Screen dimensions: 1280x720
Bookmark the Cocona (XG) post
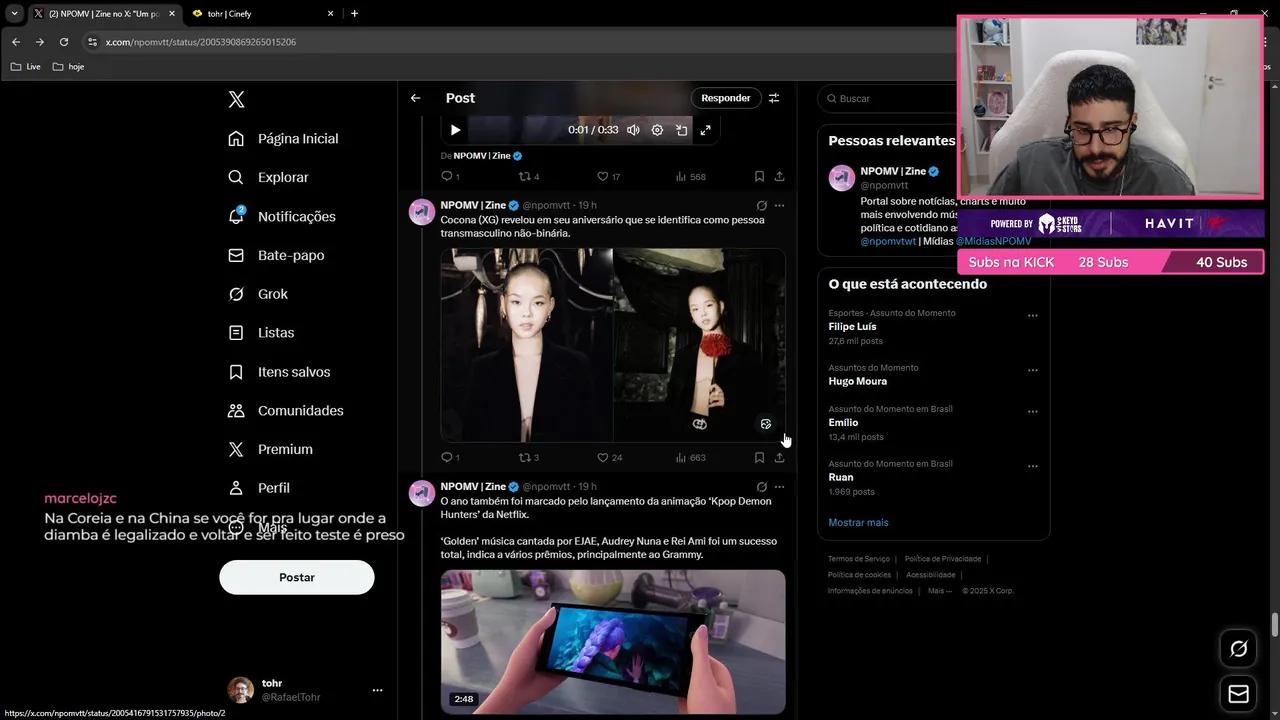pyautogui.click(x=759, y=457)
